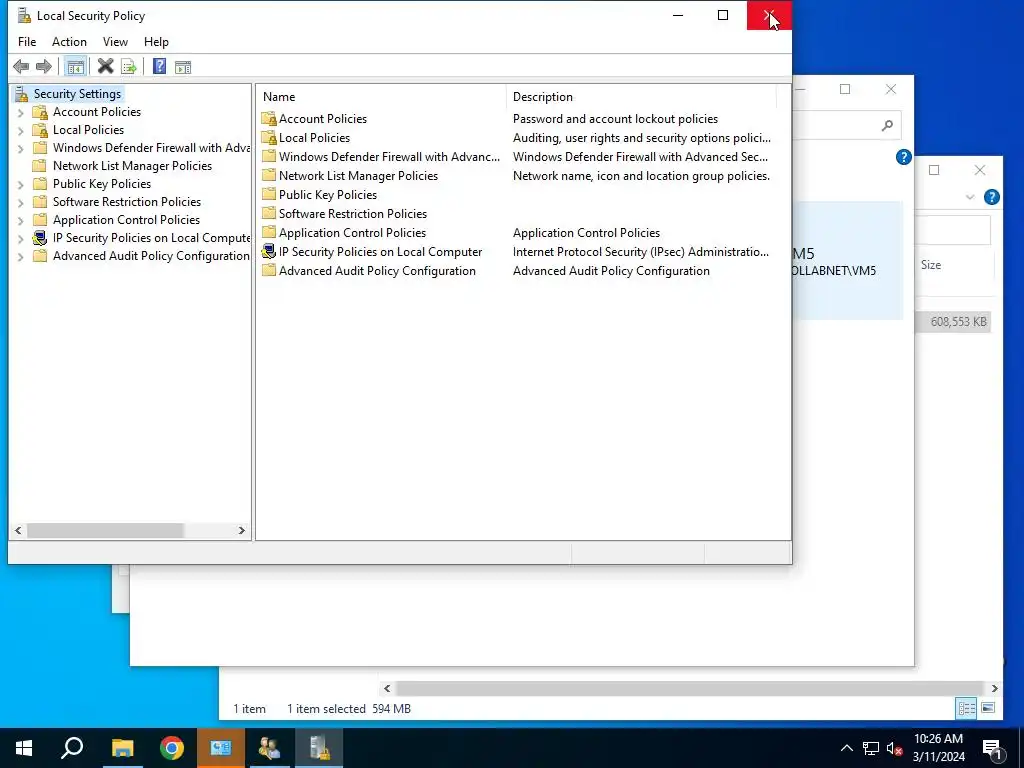This screenshot has height=768, width=1024.
Task: Expand Local Policies in the tree
Action: point(20,131)
